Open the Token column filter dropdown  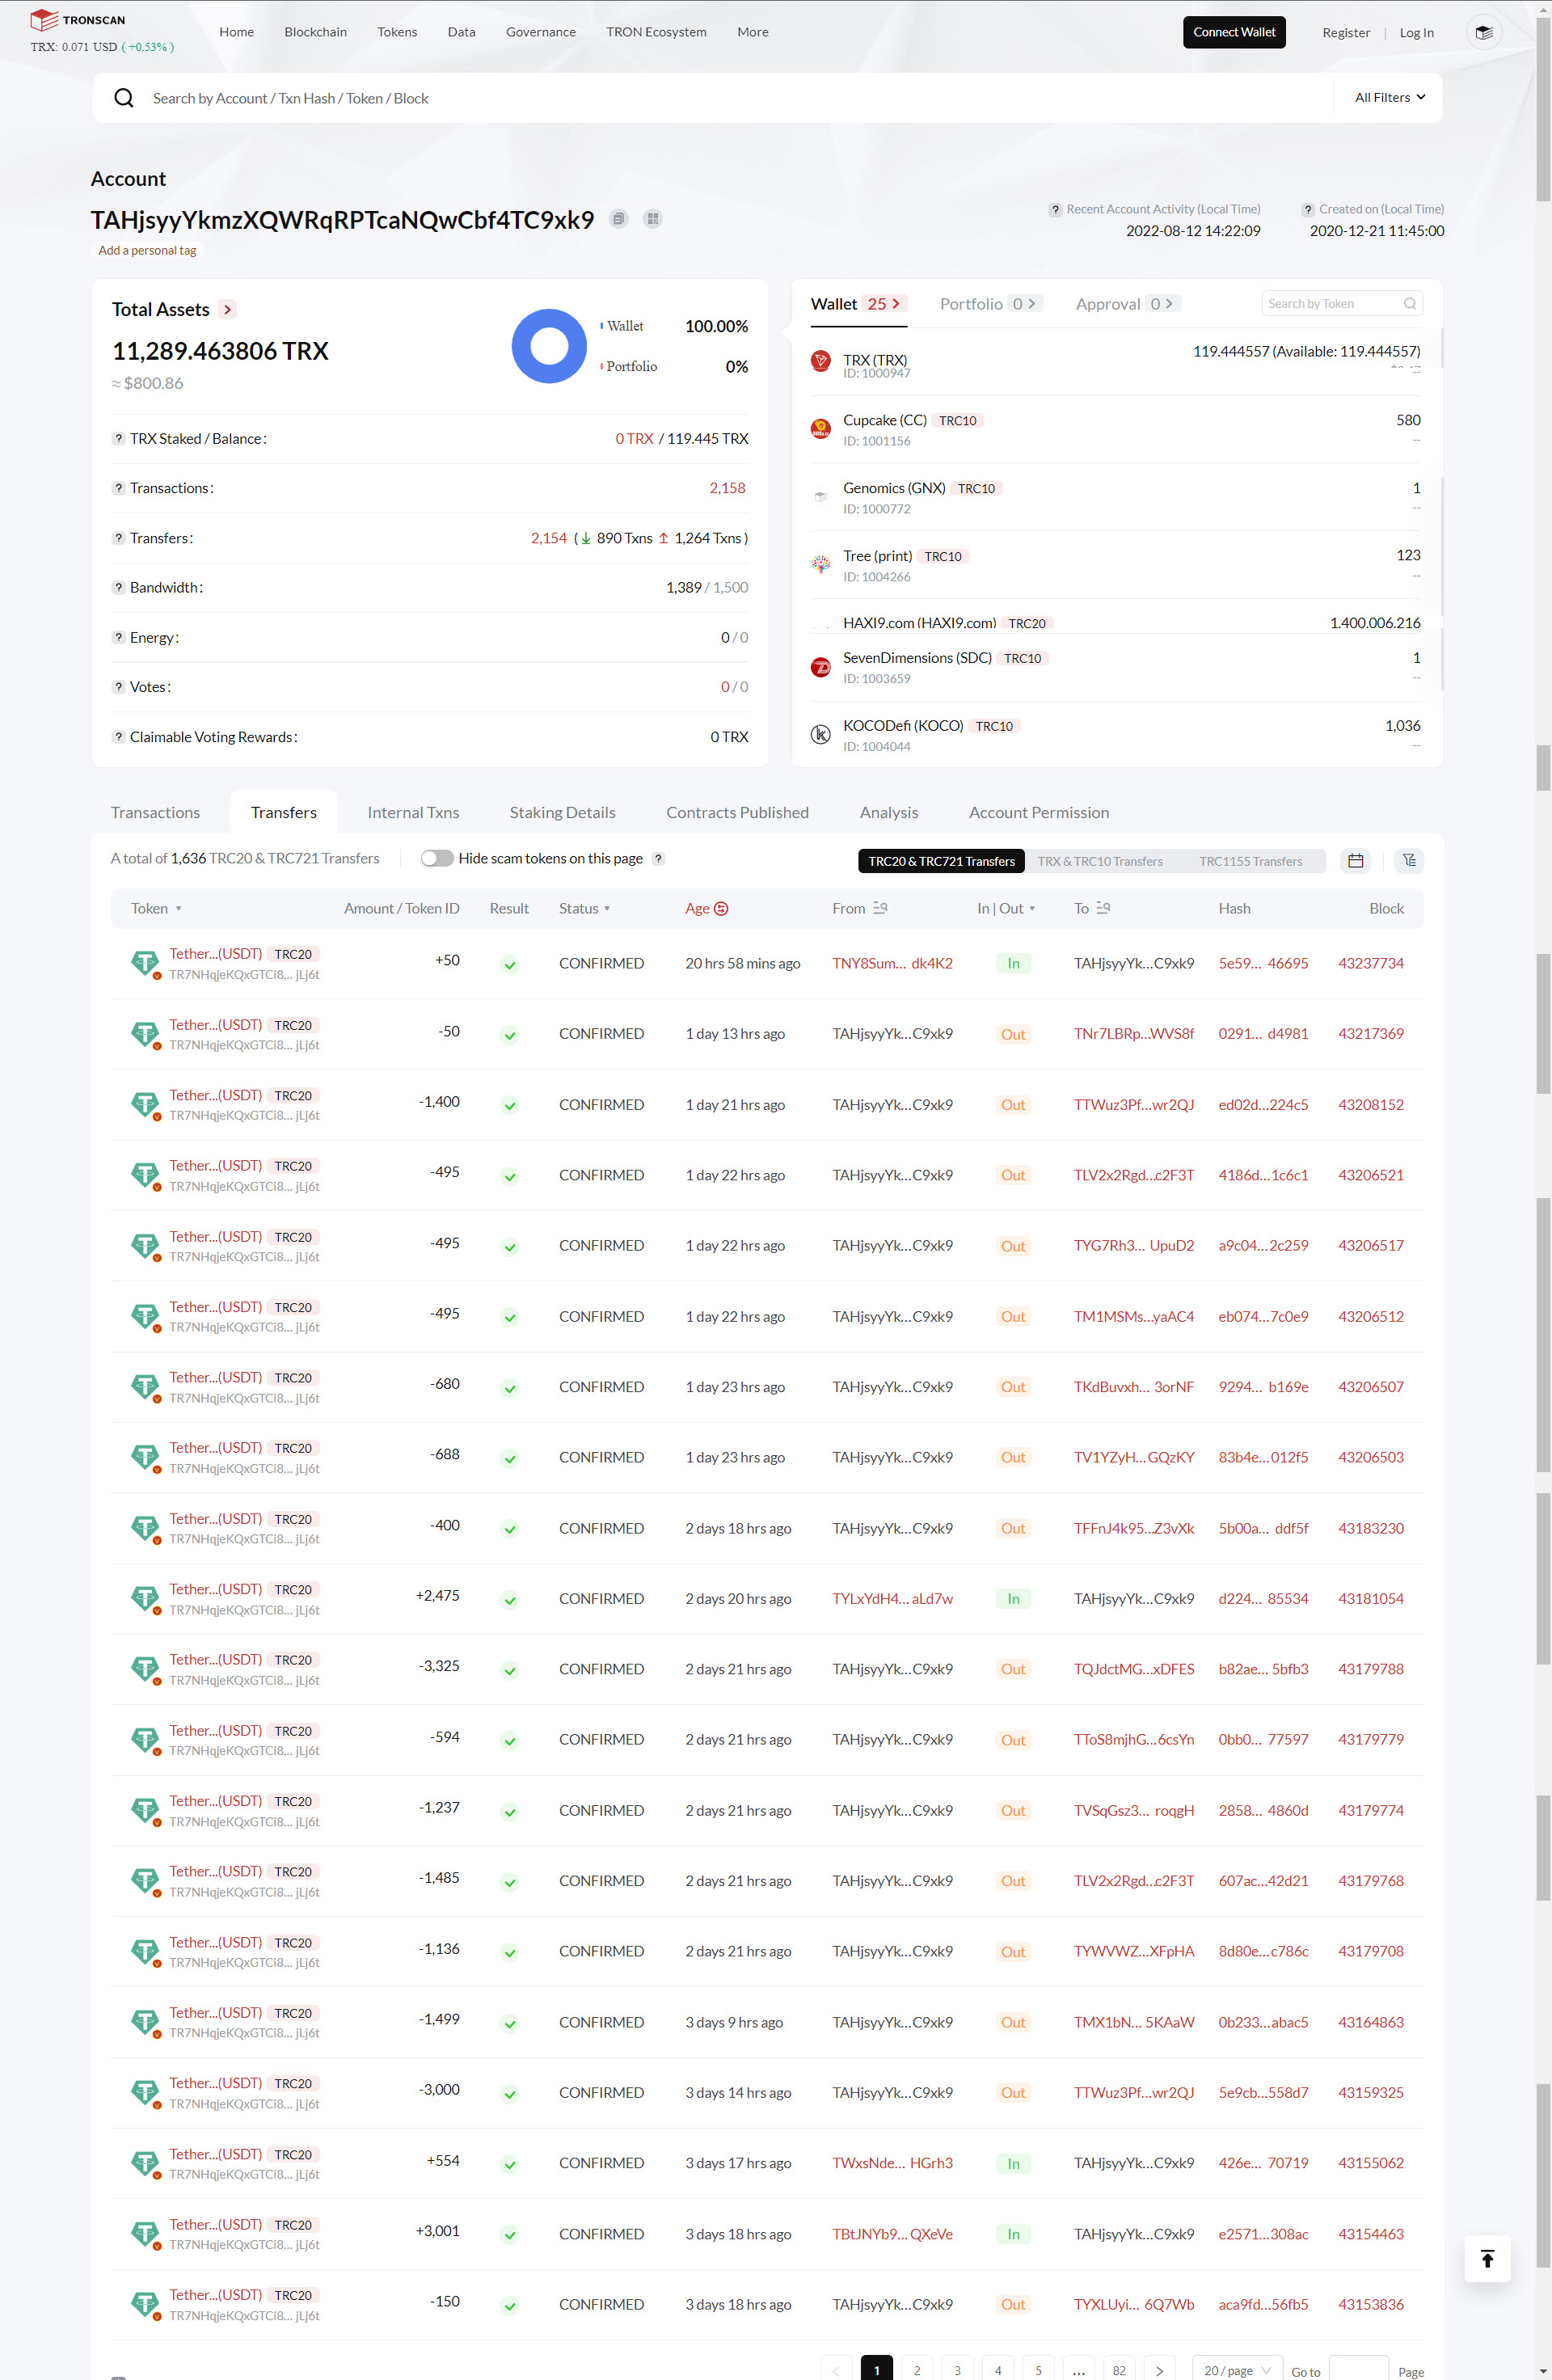(179, 909)
